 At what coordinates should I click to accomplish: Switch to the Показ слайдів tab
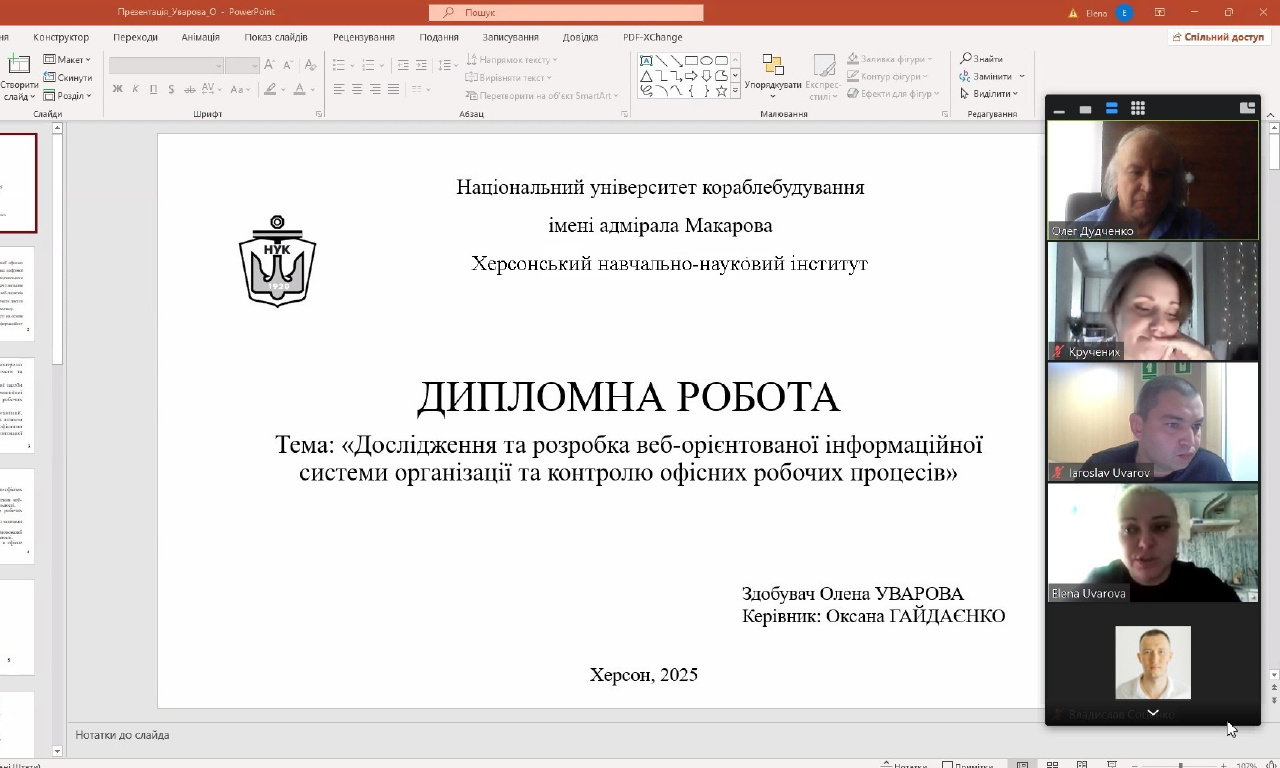275,37
